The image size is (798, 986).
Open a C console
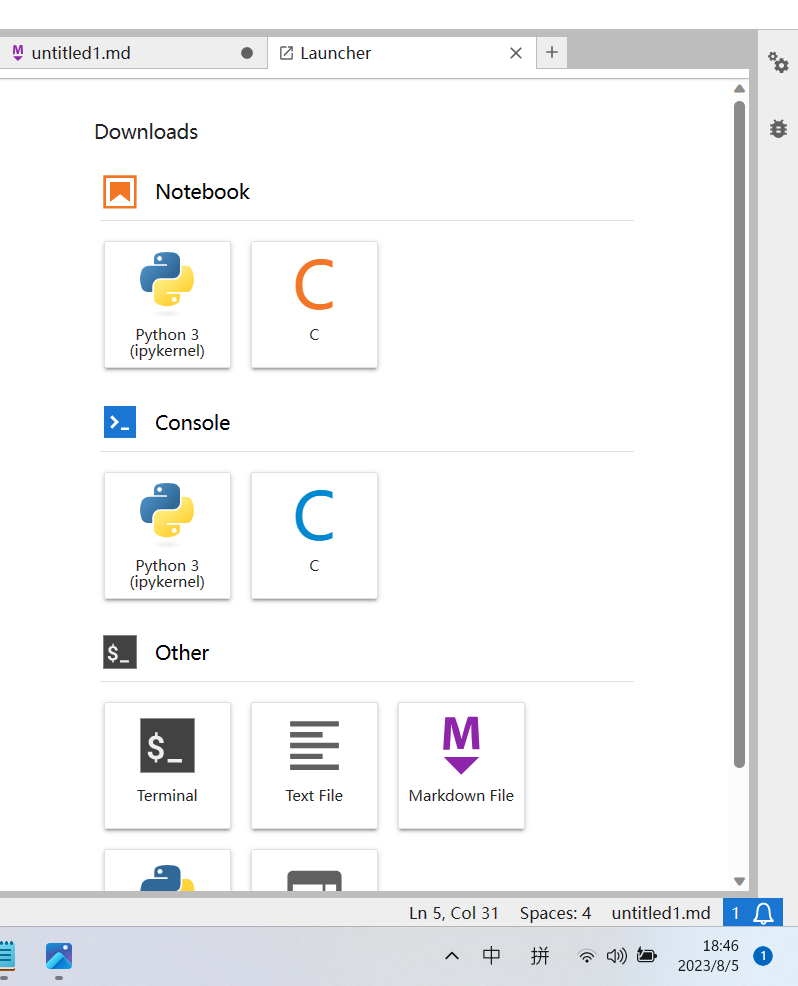[314, 536]
